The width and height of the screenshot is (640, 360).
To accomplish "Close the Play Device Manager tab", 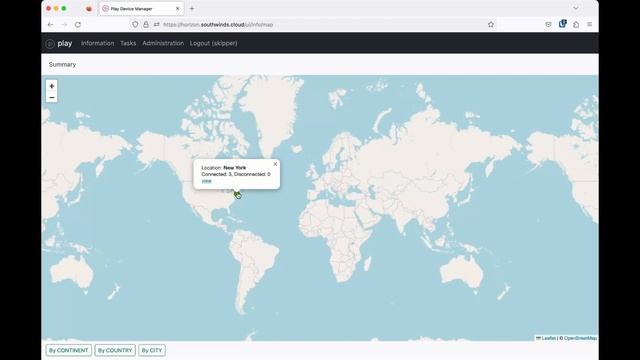I will [178, 9].
